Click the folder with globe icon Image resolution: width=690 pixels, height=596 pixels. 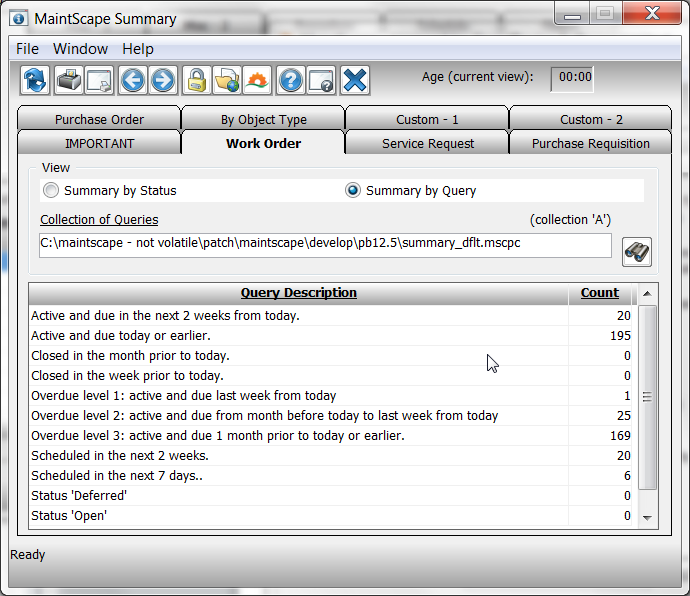click(227, 81)
